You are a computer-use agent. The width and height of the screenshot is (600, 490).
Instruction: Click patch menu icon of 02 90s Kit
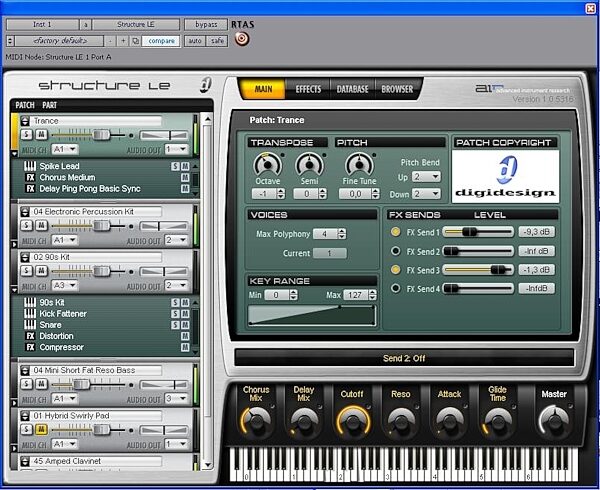pyautogui.click(x=25, y=257)
